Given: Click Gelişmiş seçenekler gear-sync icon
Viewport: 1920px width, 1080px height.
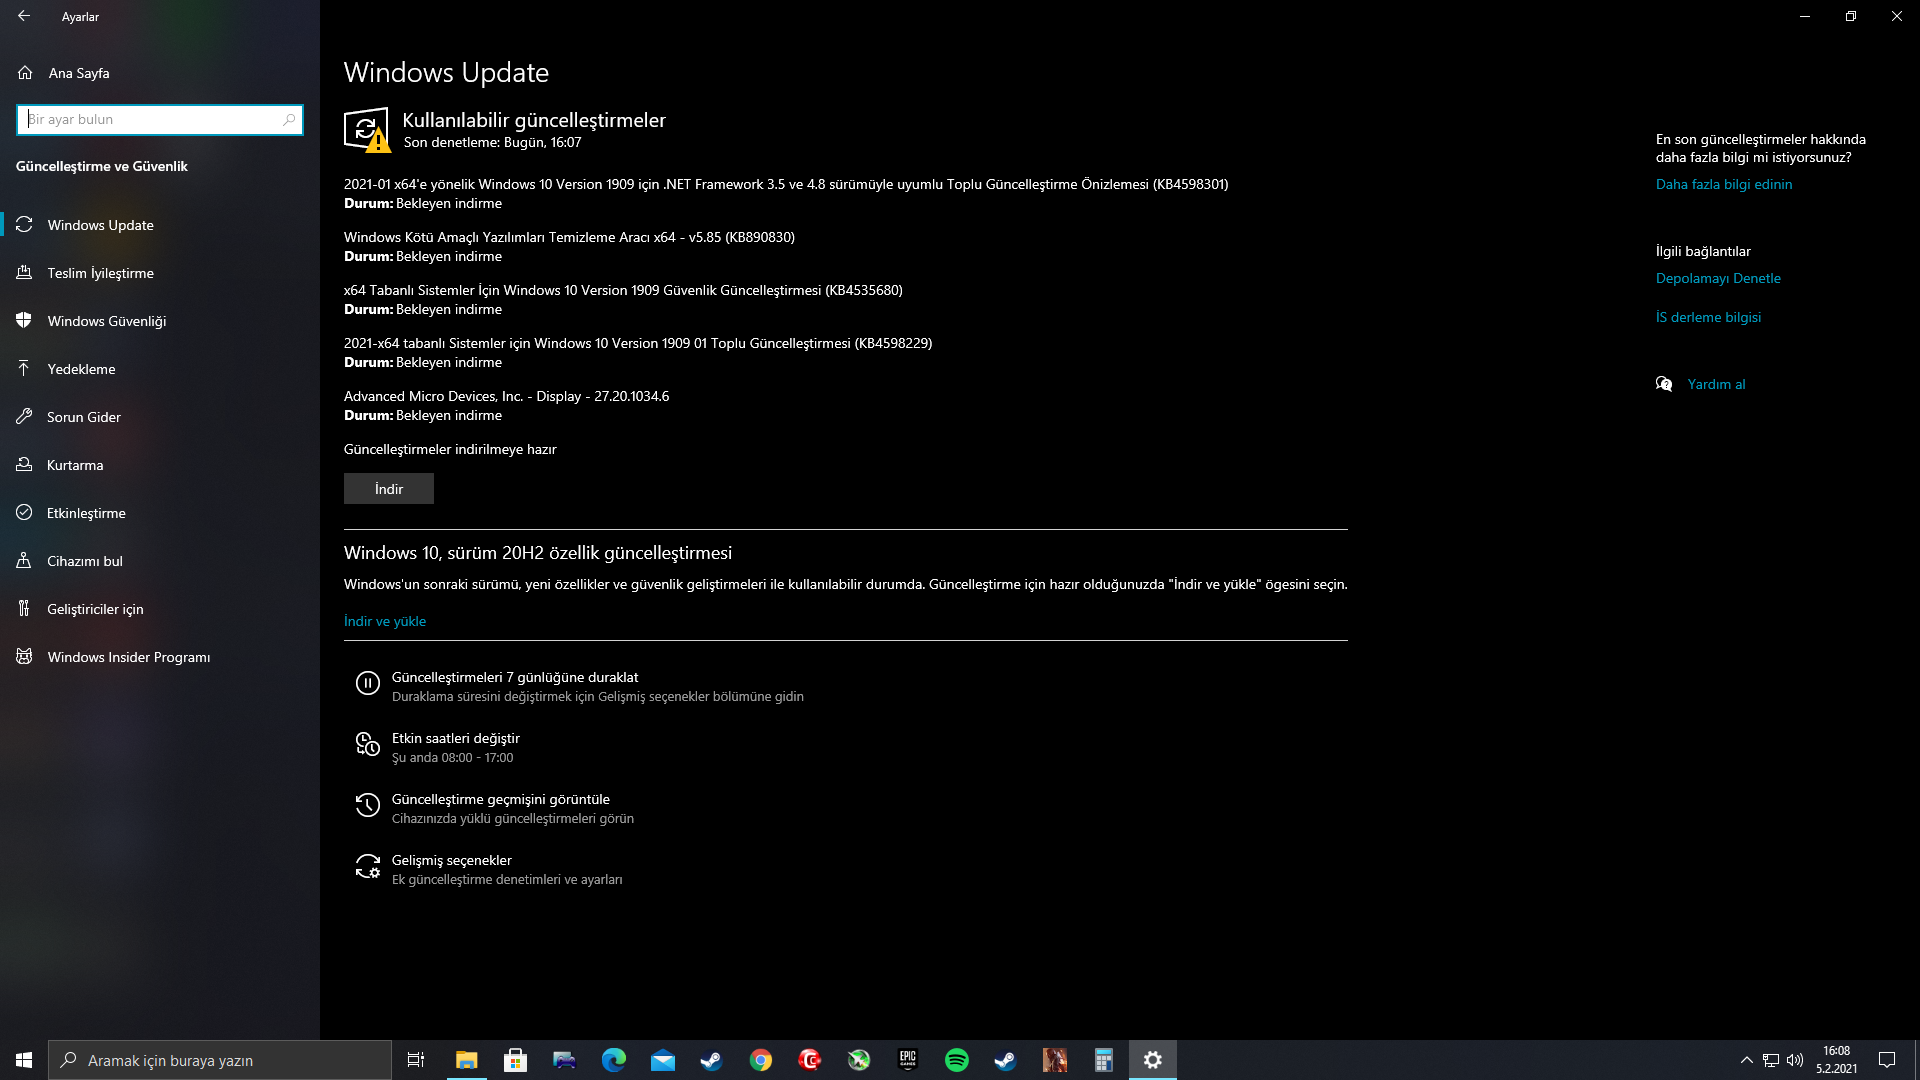Looking at the screenshot, I should 367,866.
